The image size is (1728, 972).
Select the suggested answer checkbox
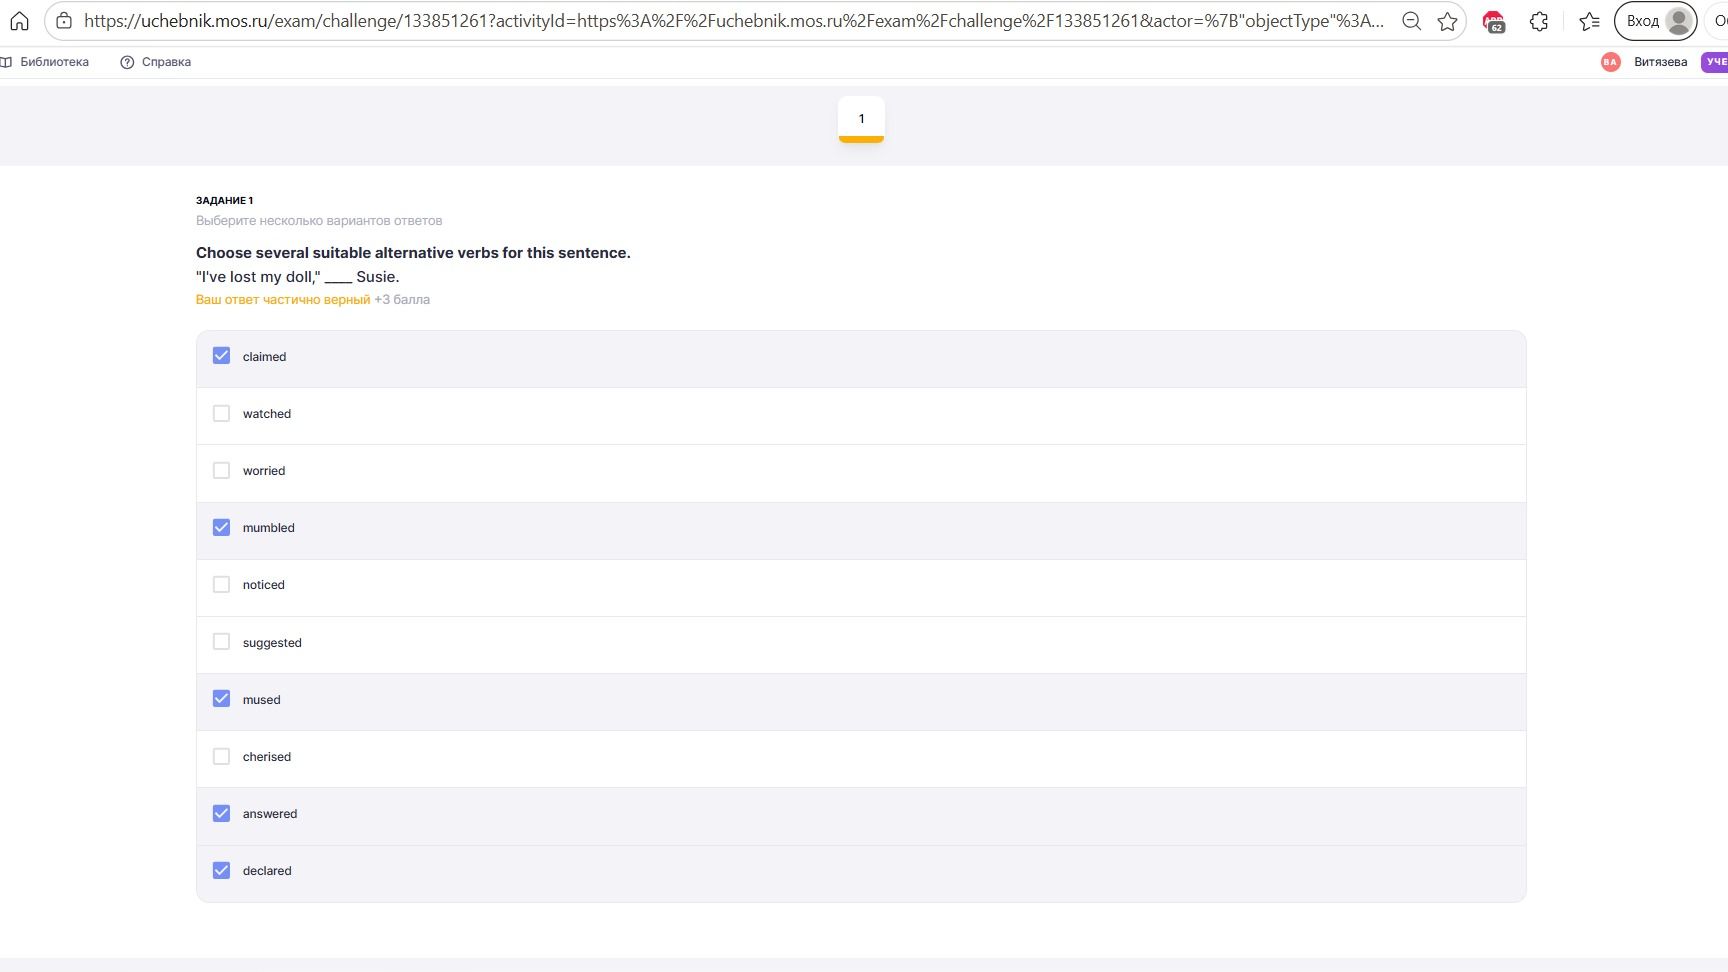(221, 642)
